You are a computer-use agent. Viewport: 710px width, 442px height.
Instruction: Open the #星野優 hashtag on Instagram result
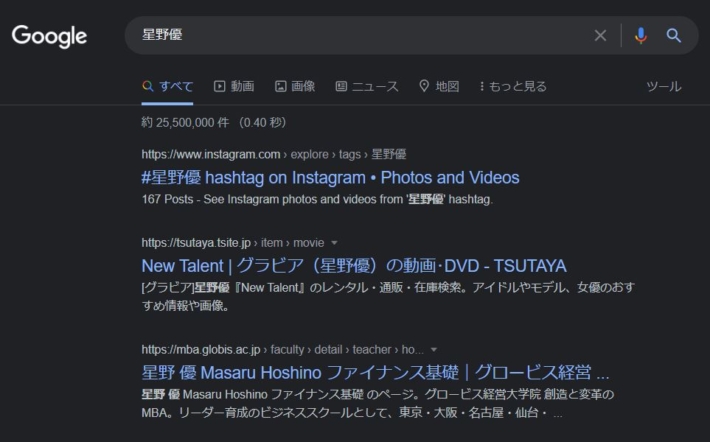[331, 178]
